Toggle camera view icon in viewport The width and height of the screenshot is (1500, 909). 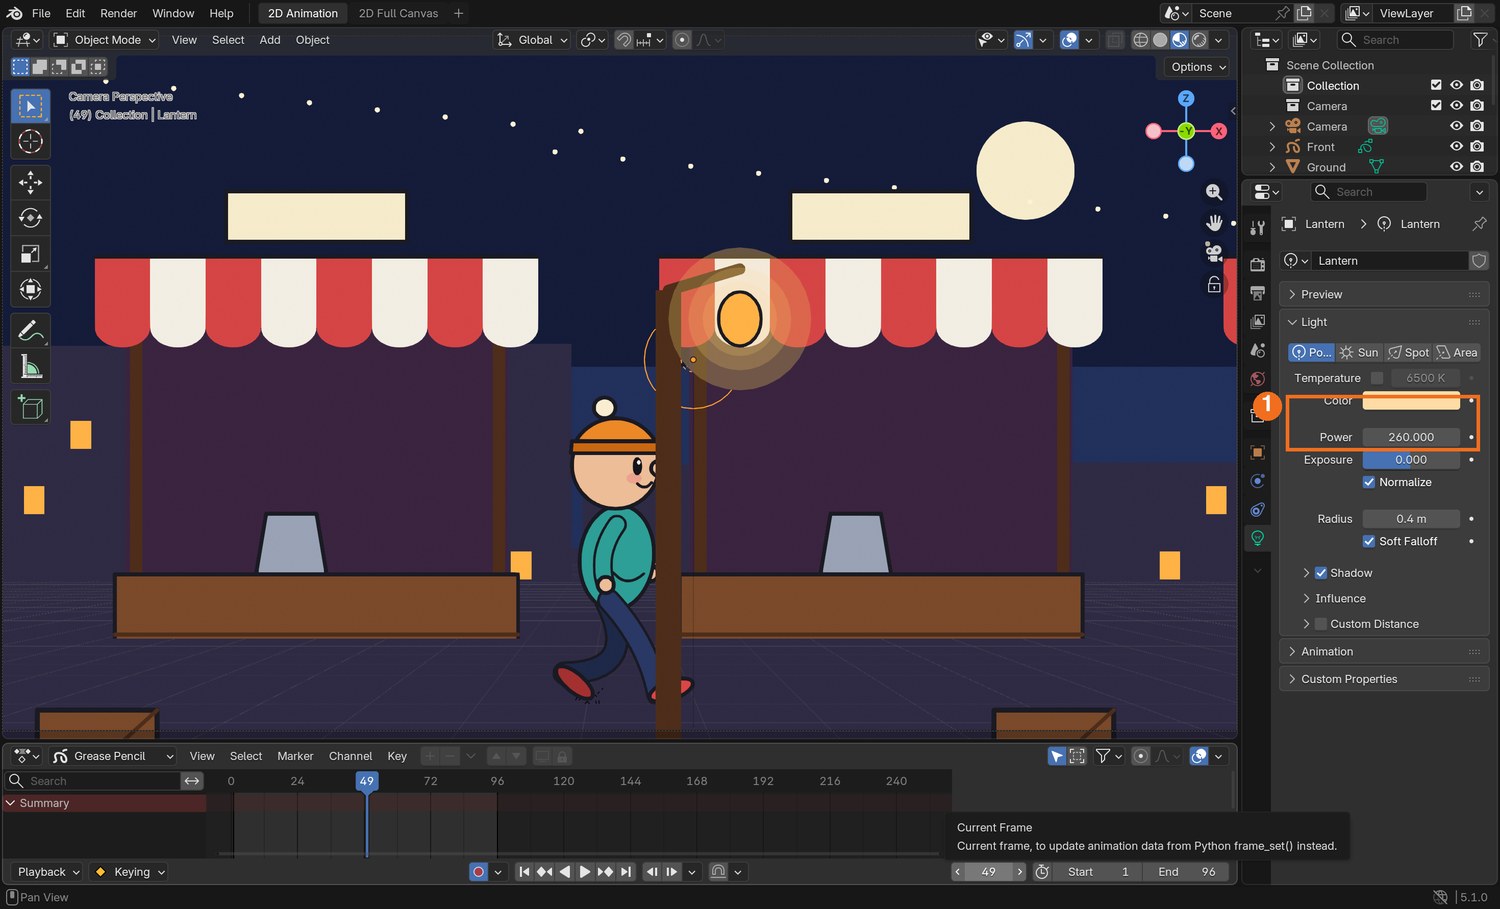click(1214, 252)
